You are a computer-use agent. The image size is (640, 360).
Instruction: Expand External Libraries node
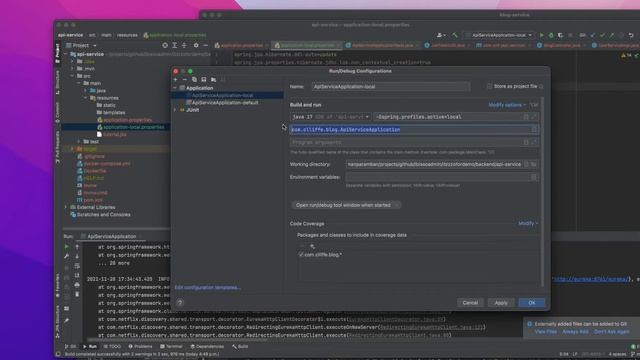click(x=66, y=207)
